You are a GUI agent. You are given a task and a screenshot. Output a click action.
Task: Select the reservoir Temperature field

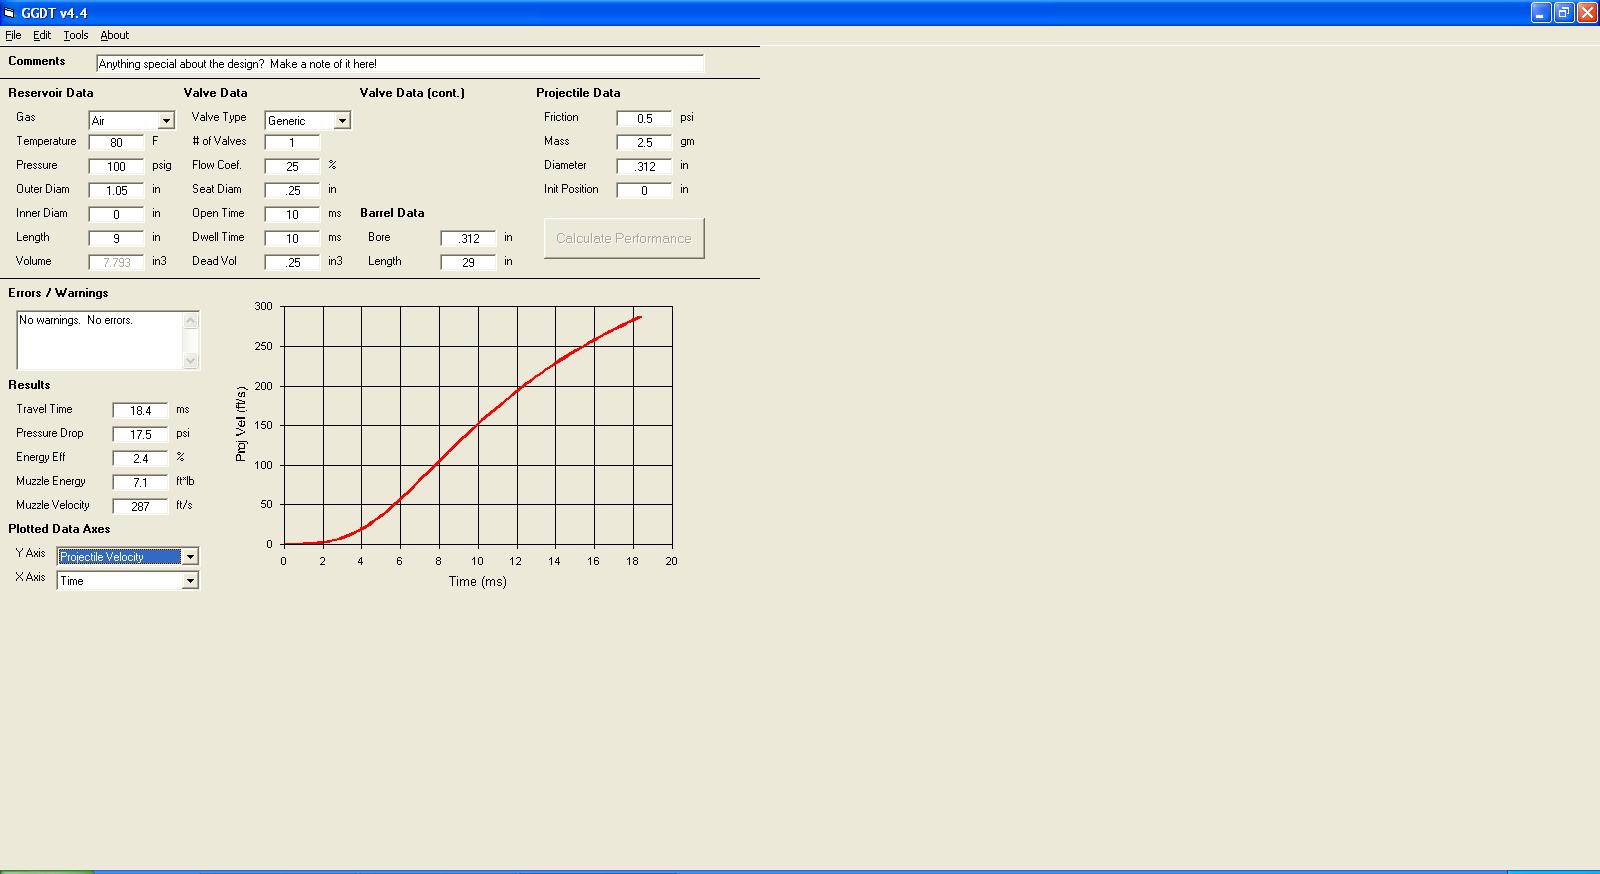(116, 142)
